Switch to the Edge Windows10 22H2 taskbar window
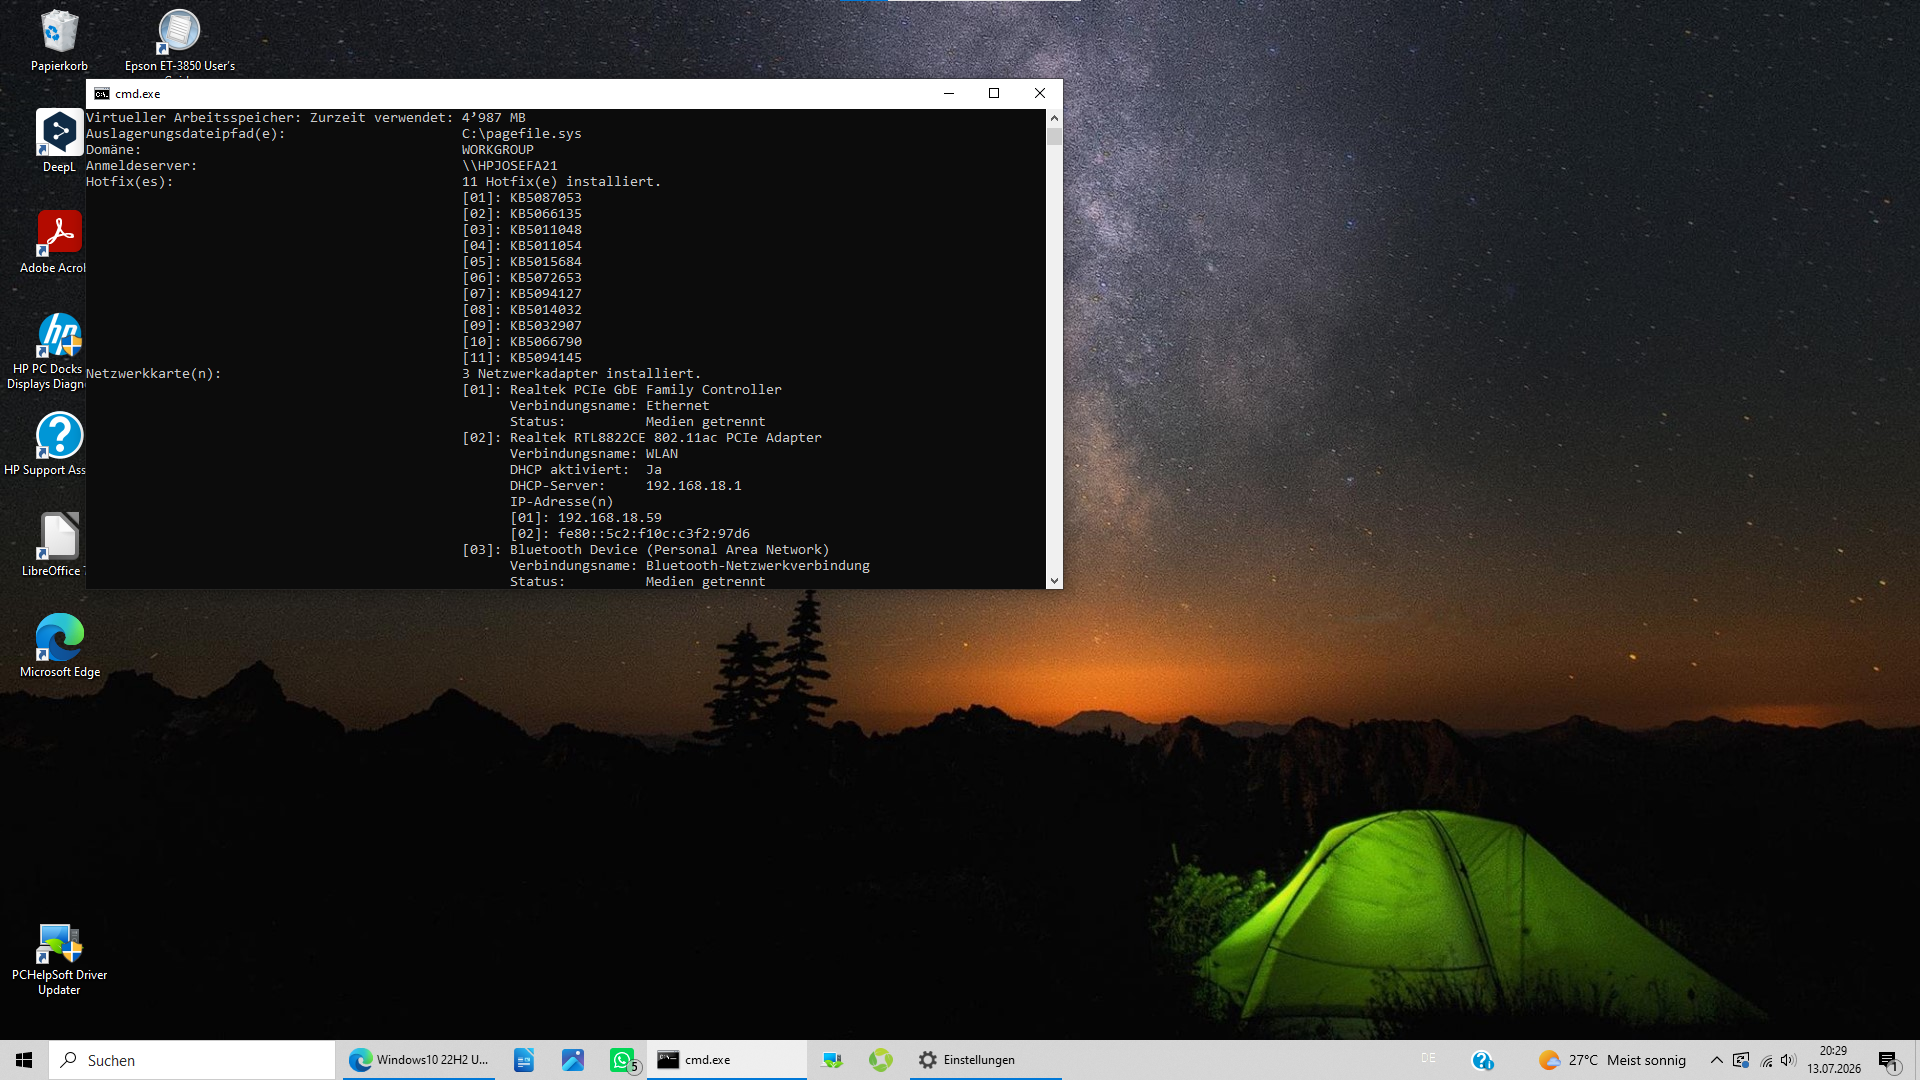 tap(419, 1060)
